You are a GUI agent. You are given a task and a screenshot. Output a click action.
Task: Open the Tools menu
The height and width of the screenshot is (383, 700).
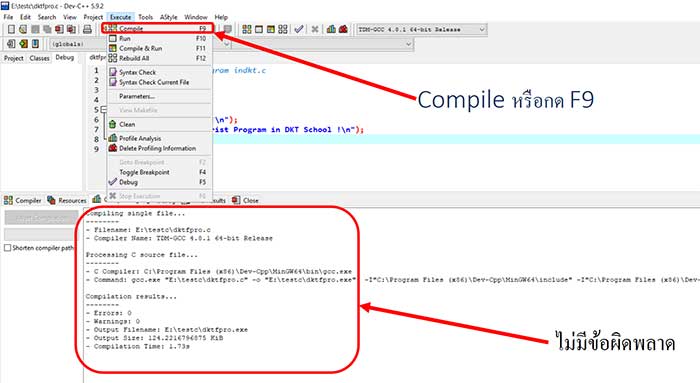coord(146,17)
